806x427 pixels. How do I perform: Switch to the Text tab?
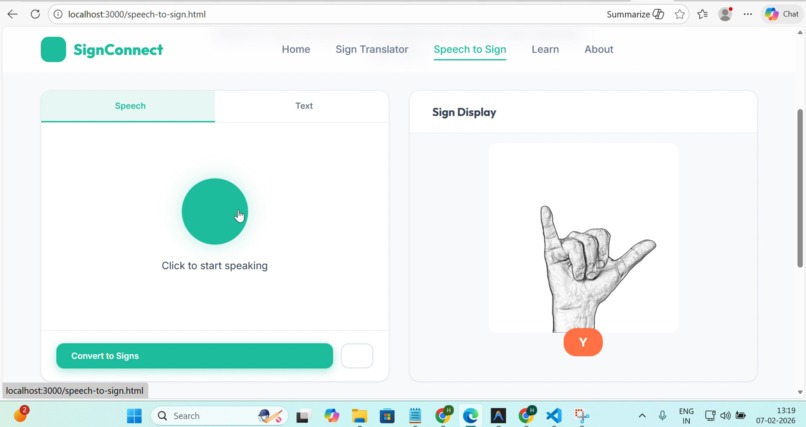tap(302, 106)
